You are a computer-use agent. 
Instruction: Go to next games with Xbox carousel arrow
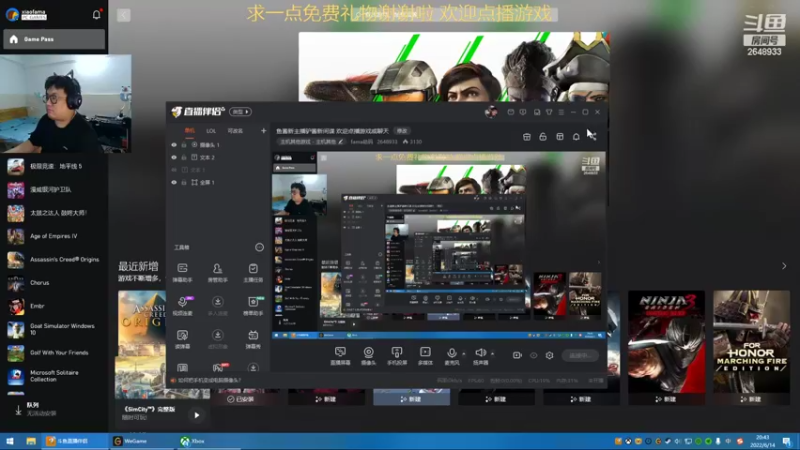click(x=784, y=266)
